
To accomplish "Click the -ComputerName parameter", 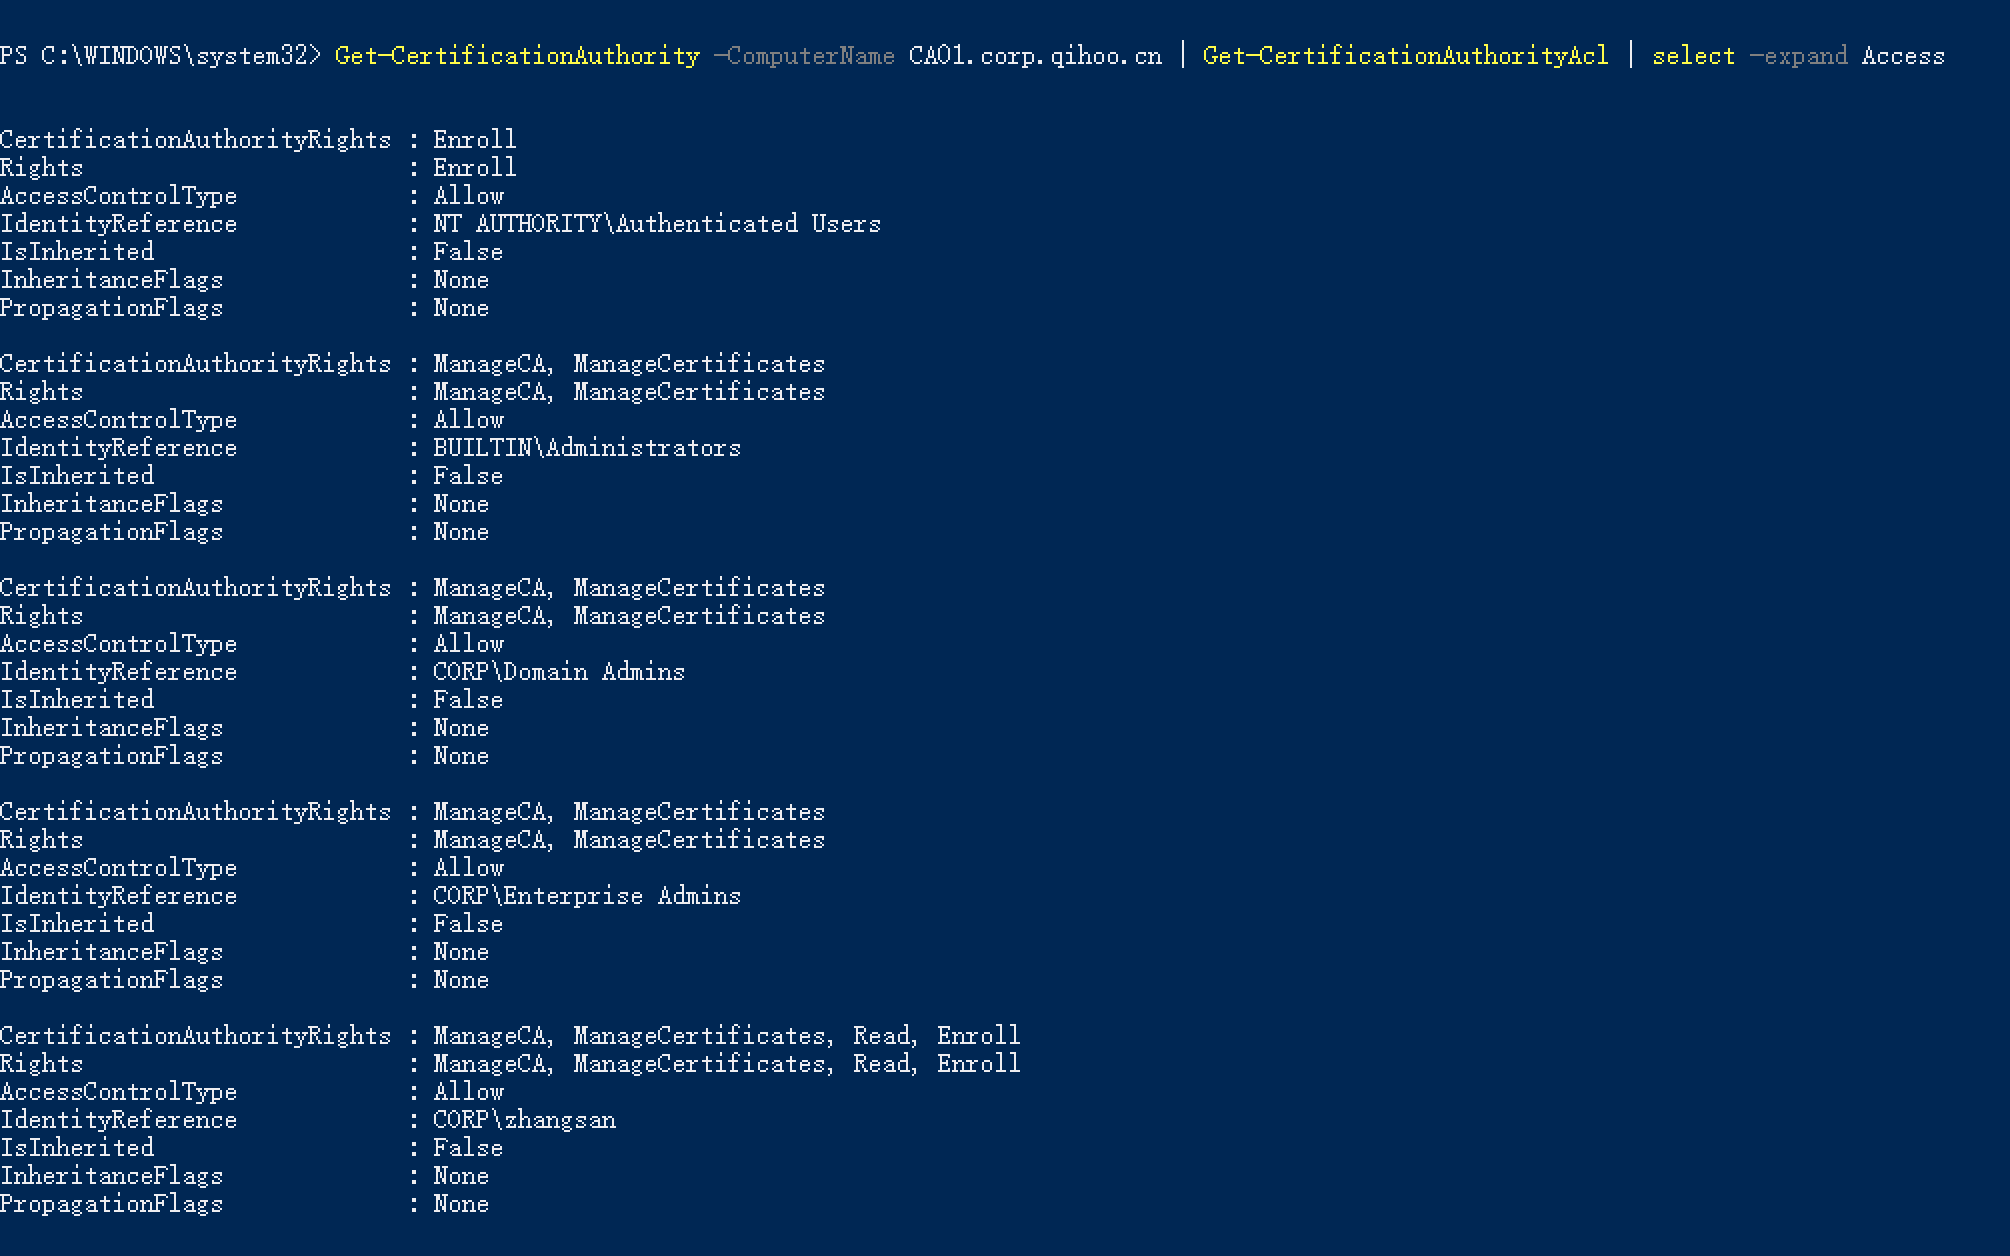I will tap(804, 56).
